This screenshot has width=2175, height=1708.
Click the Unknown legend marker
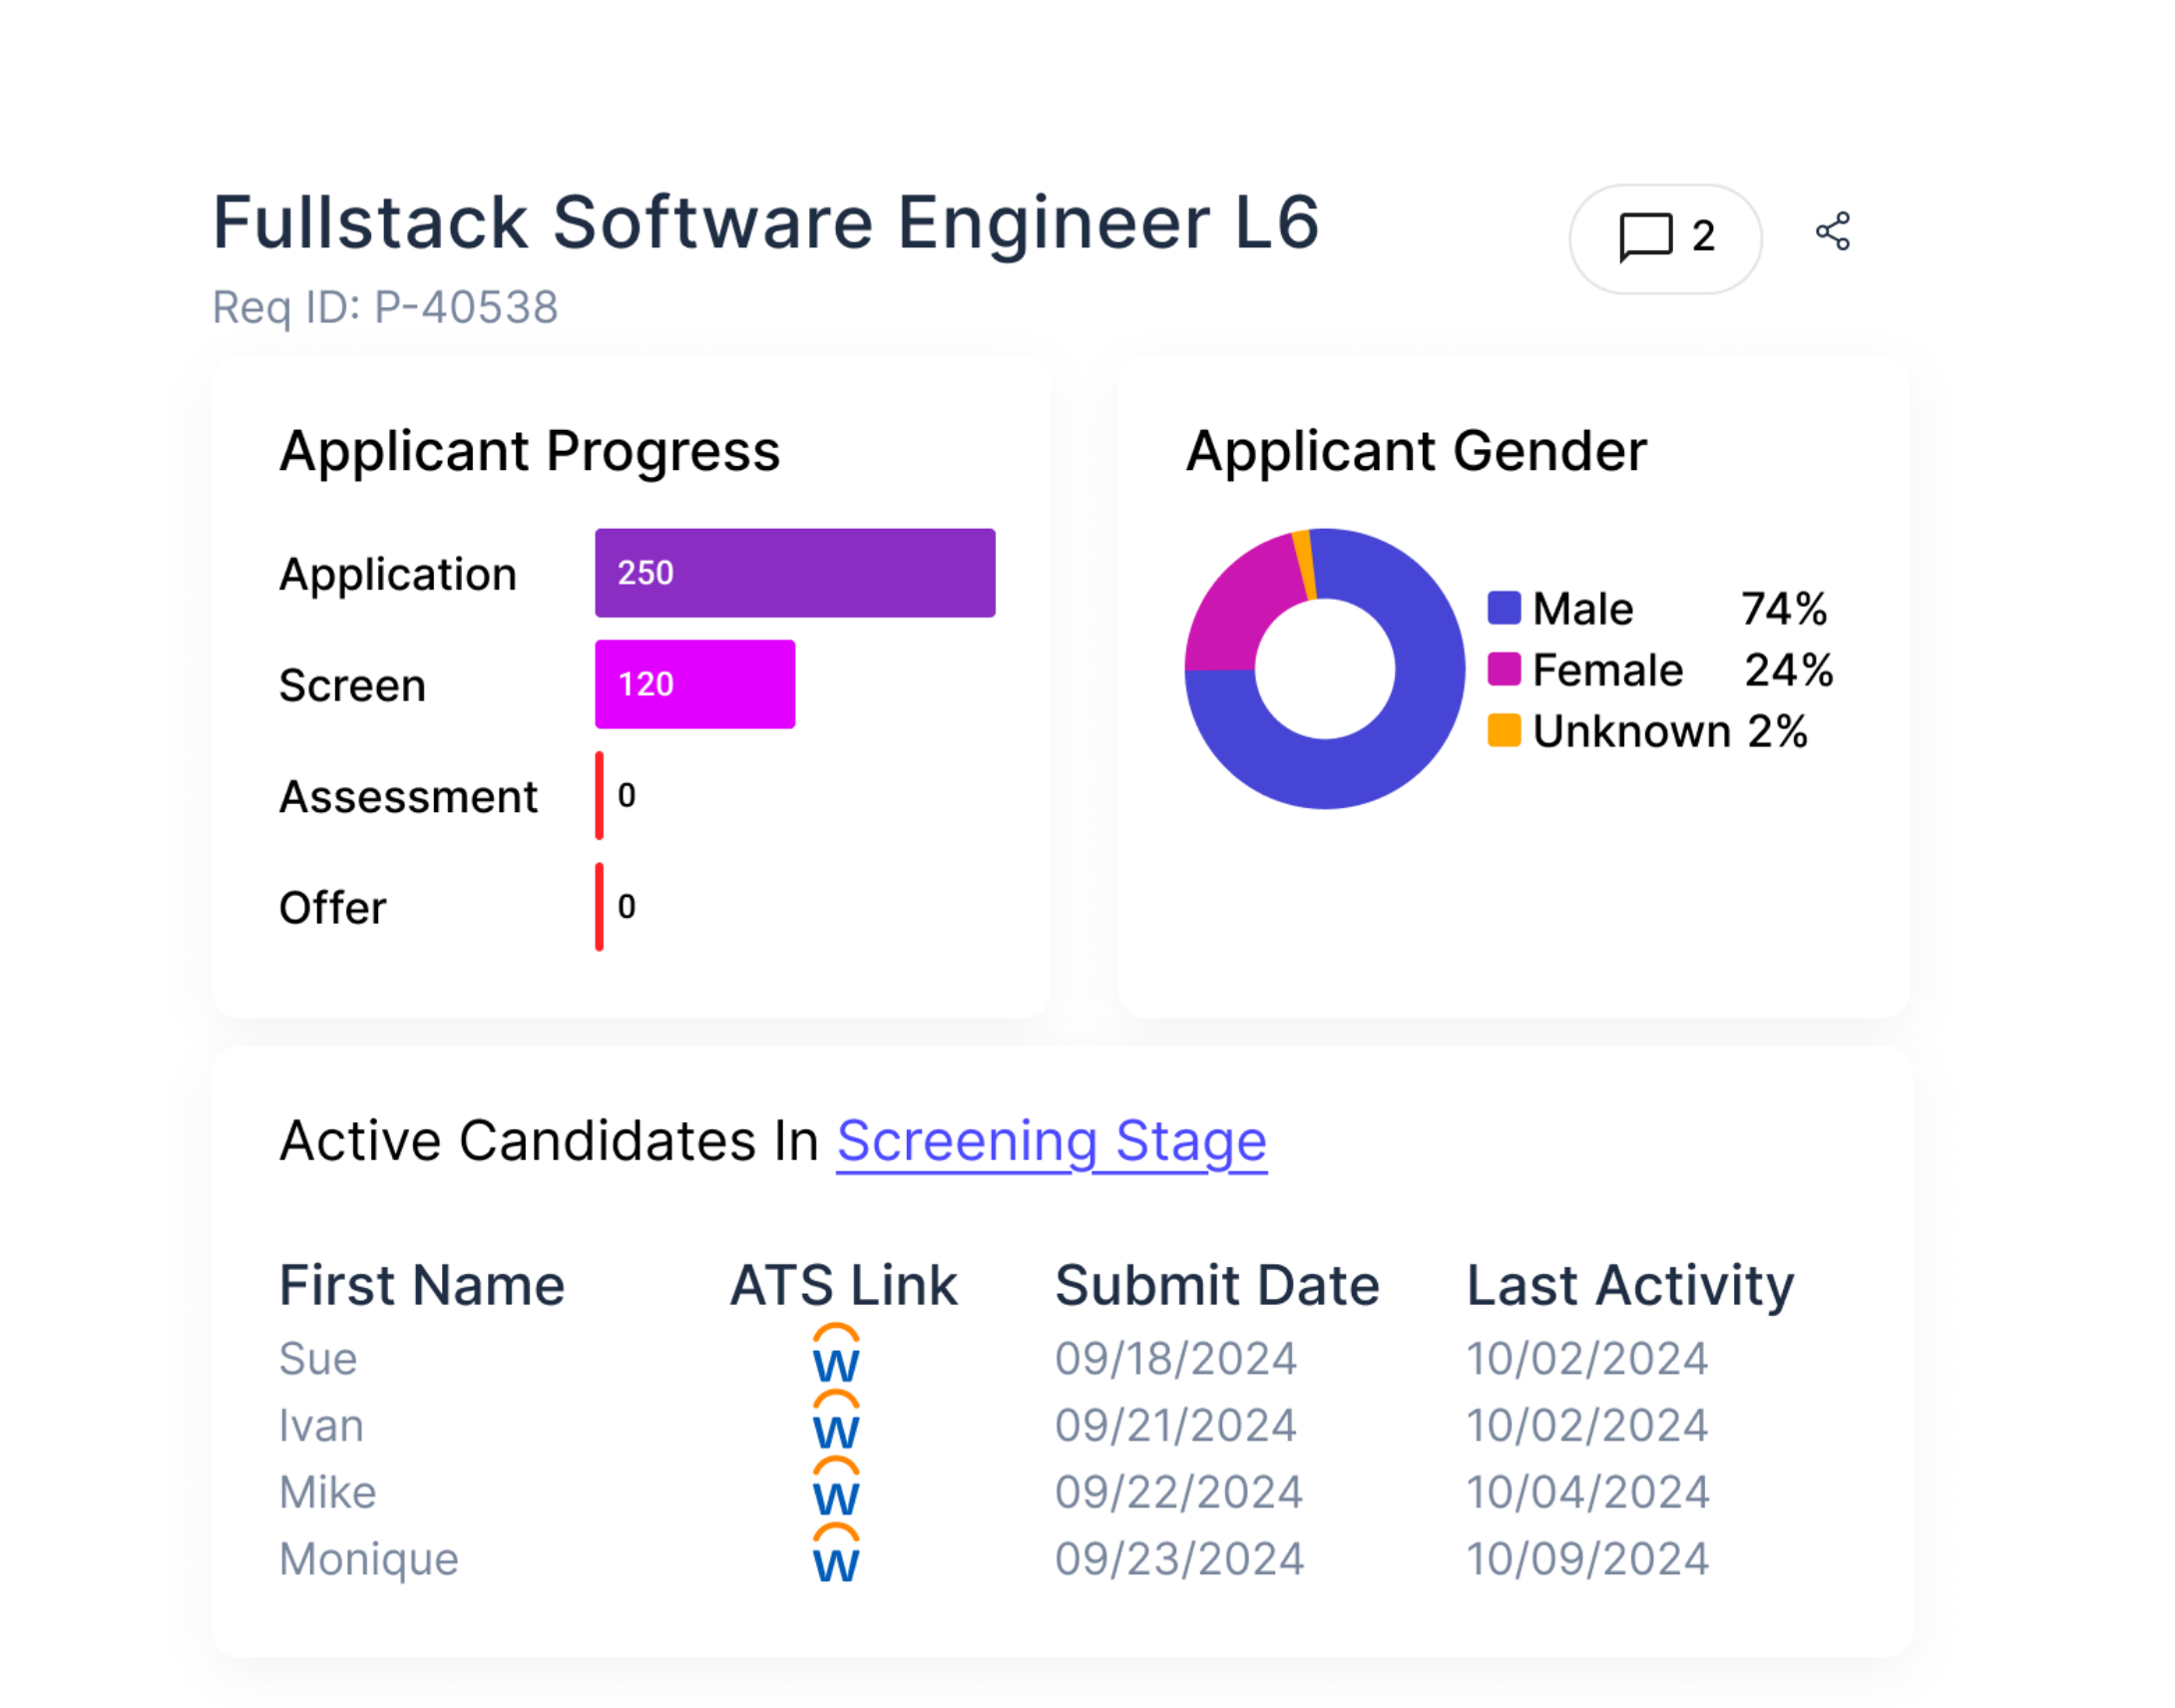pyautogui.click(x=1504, y=731)
